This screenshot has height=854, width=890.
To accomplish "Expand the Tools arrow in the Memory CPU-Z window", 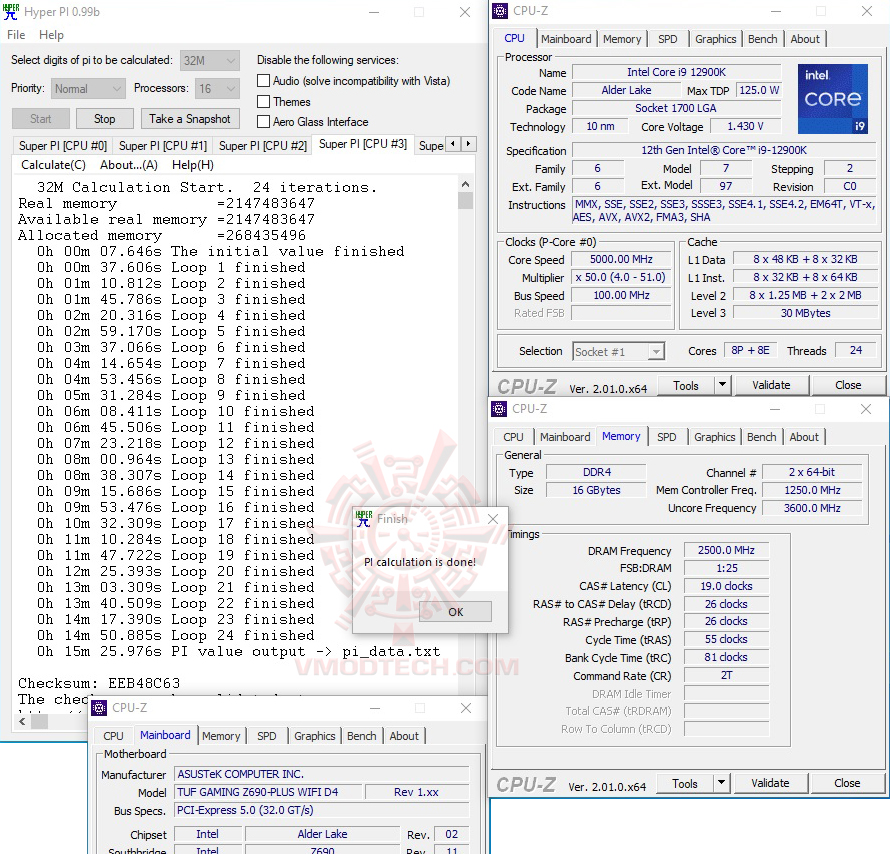I will (x=721, y=783).
